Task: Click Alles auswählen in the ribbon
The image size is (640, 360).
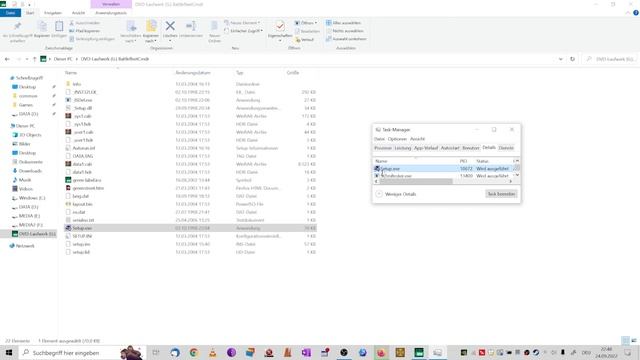Action: pos(344,23)
